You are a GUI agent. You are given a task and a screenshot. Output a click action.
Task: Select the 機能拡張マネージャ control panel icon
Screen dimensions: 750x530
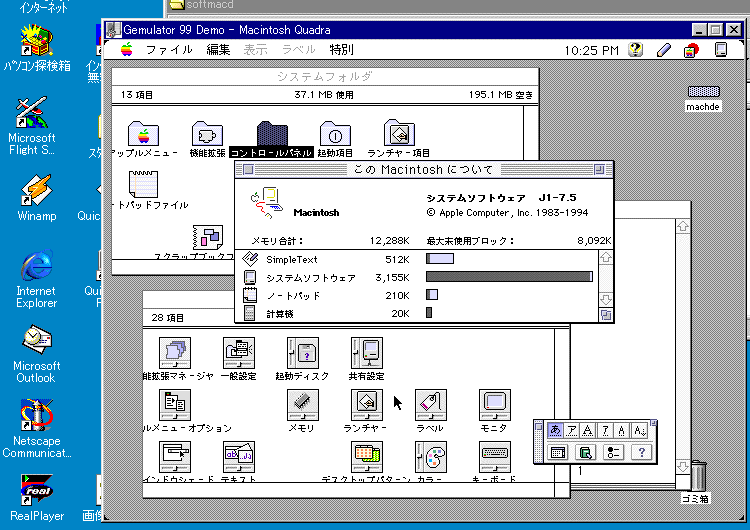pos(175,353)
